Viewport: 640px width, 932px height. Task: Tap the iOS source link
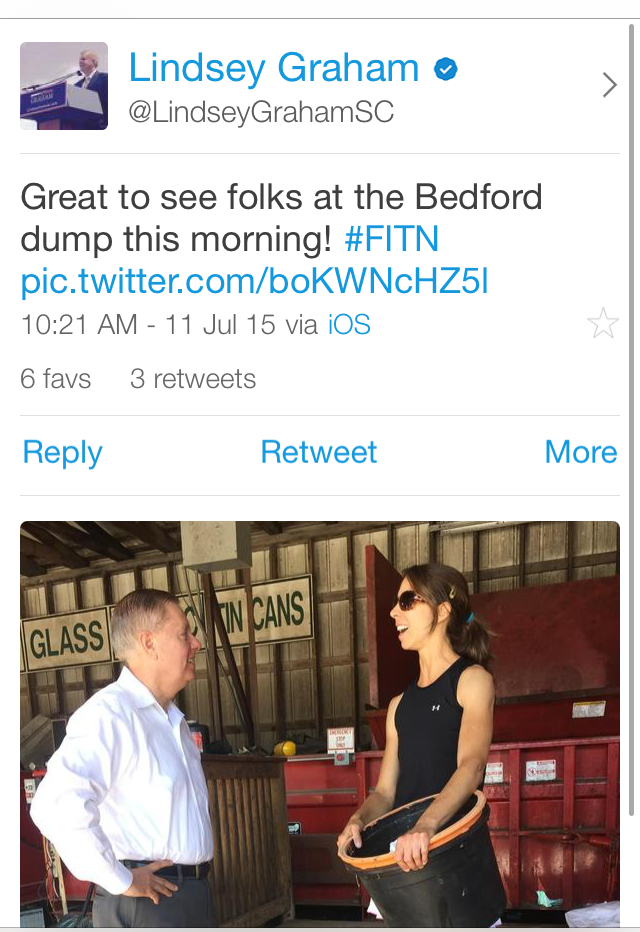349,325
